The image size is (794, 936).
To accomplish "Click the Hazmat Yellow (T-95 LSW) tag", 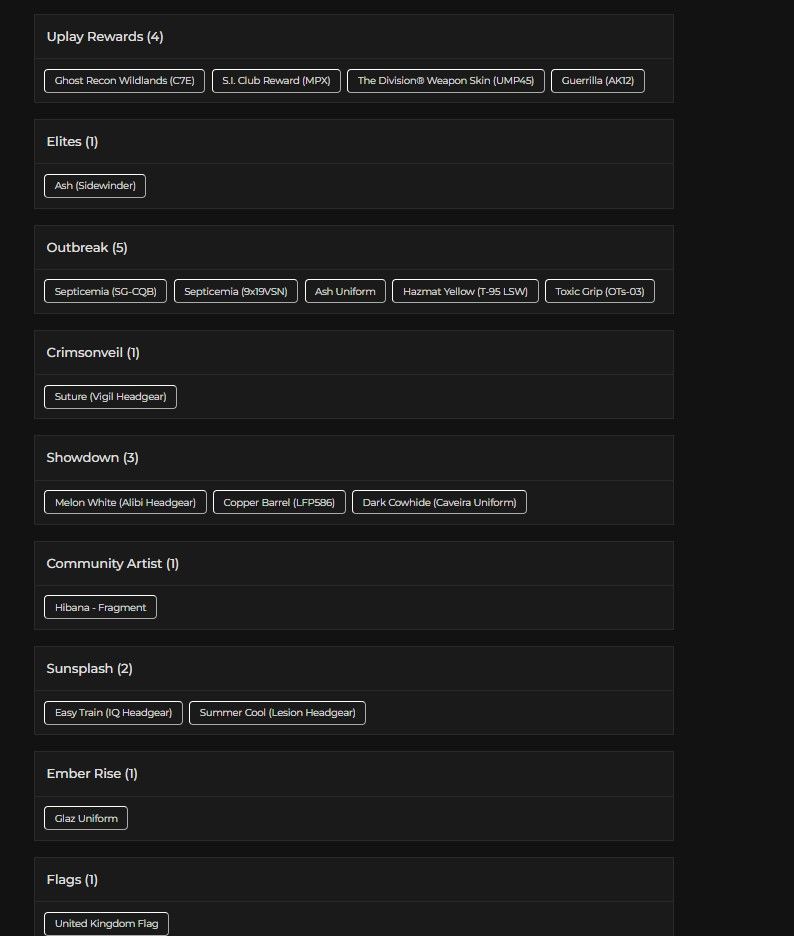I will coord(465,292).
